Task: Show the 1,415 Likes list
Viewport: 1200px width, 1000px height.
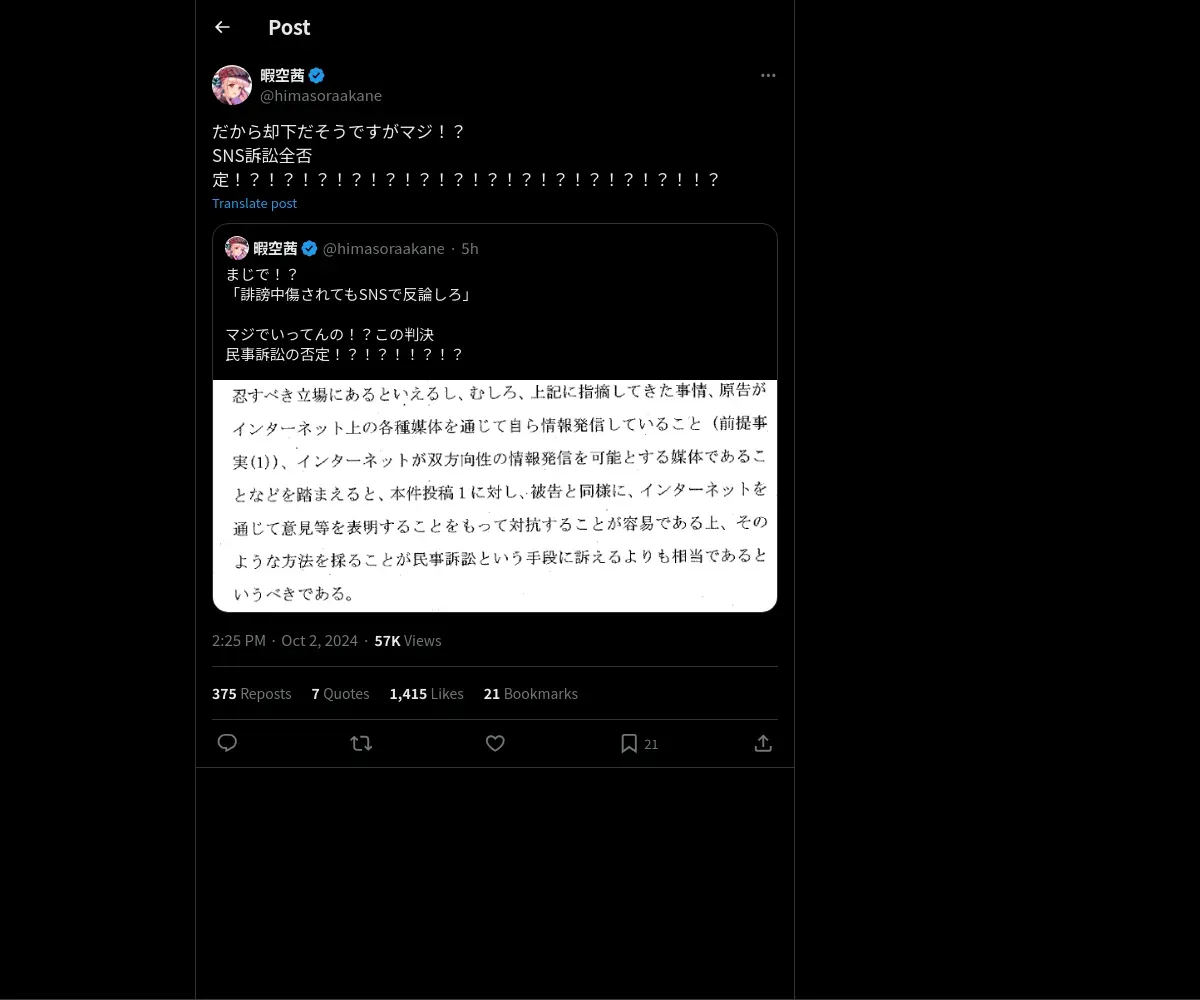Action: [x=426, y=693]
